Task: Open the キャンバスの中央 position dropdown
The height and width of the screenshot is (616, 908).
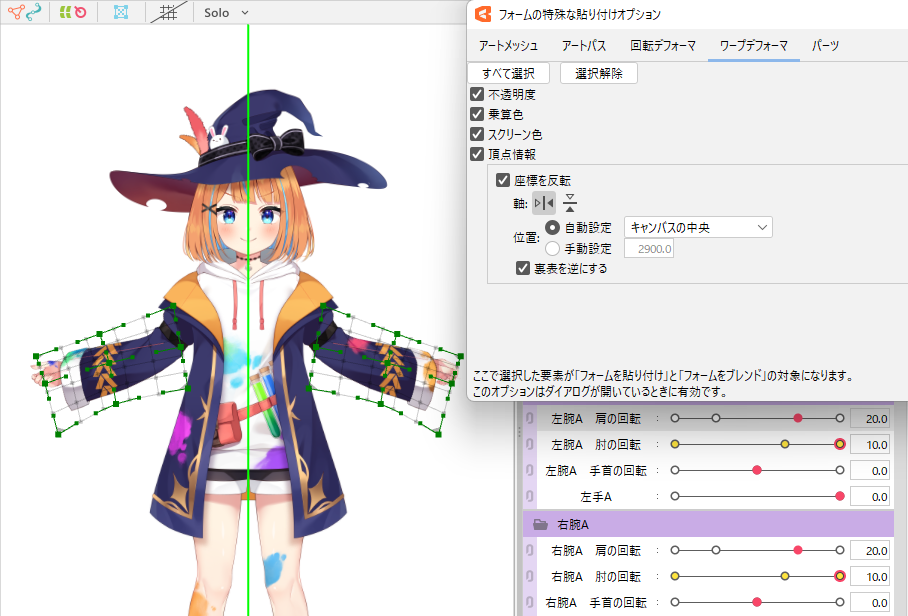Action: pos(697,227)
